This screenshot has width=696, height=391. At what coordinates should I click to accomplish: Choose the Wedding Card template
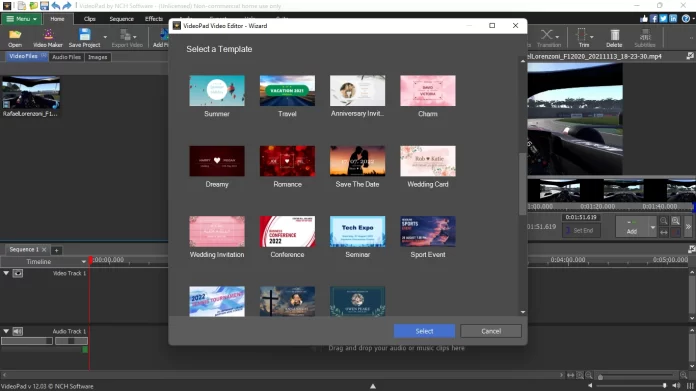point(427,161)
